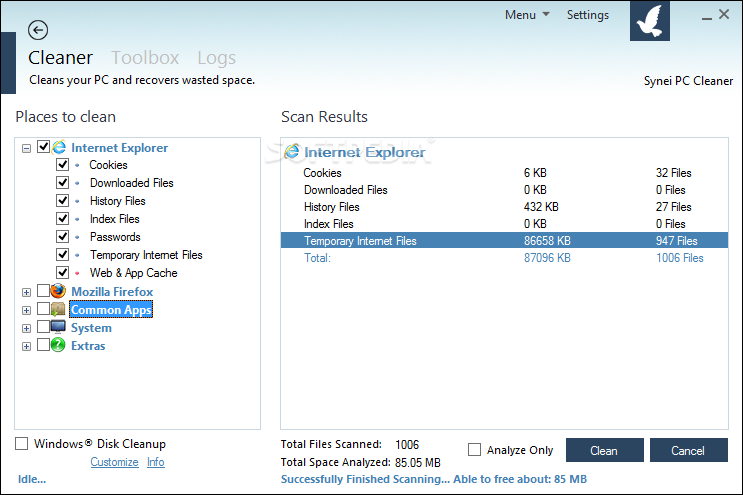The height and width of the screenshot is (495, 743).
Task: Uncheck Temporary Internet Files checkbox
Action: (x=63, y=255)
